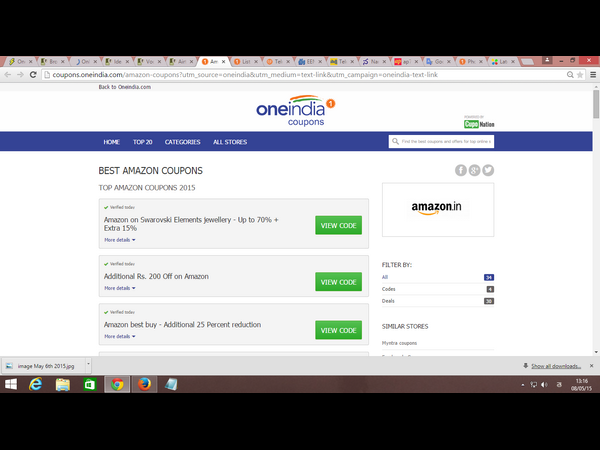Click the amazon.in store logo
Viewport: 600px width, 450px height.
click(x=438, y=209)
